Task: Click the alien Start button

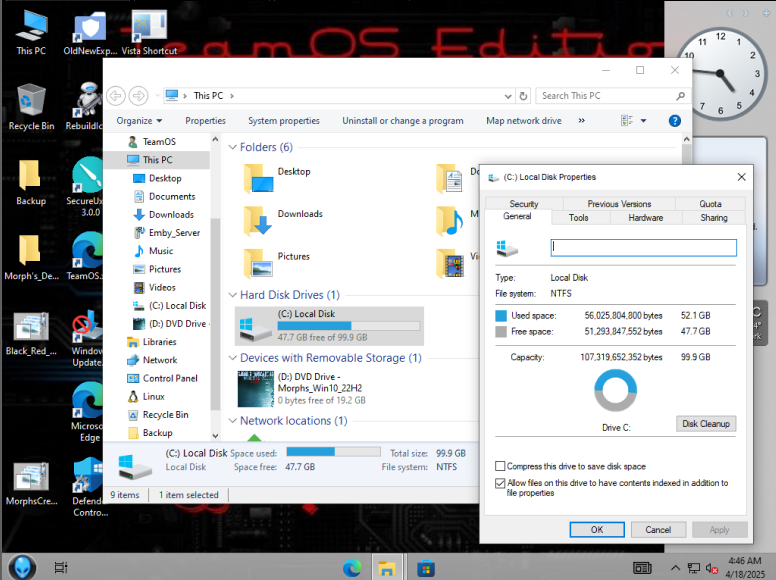Action: (22, 567)
